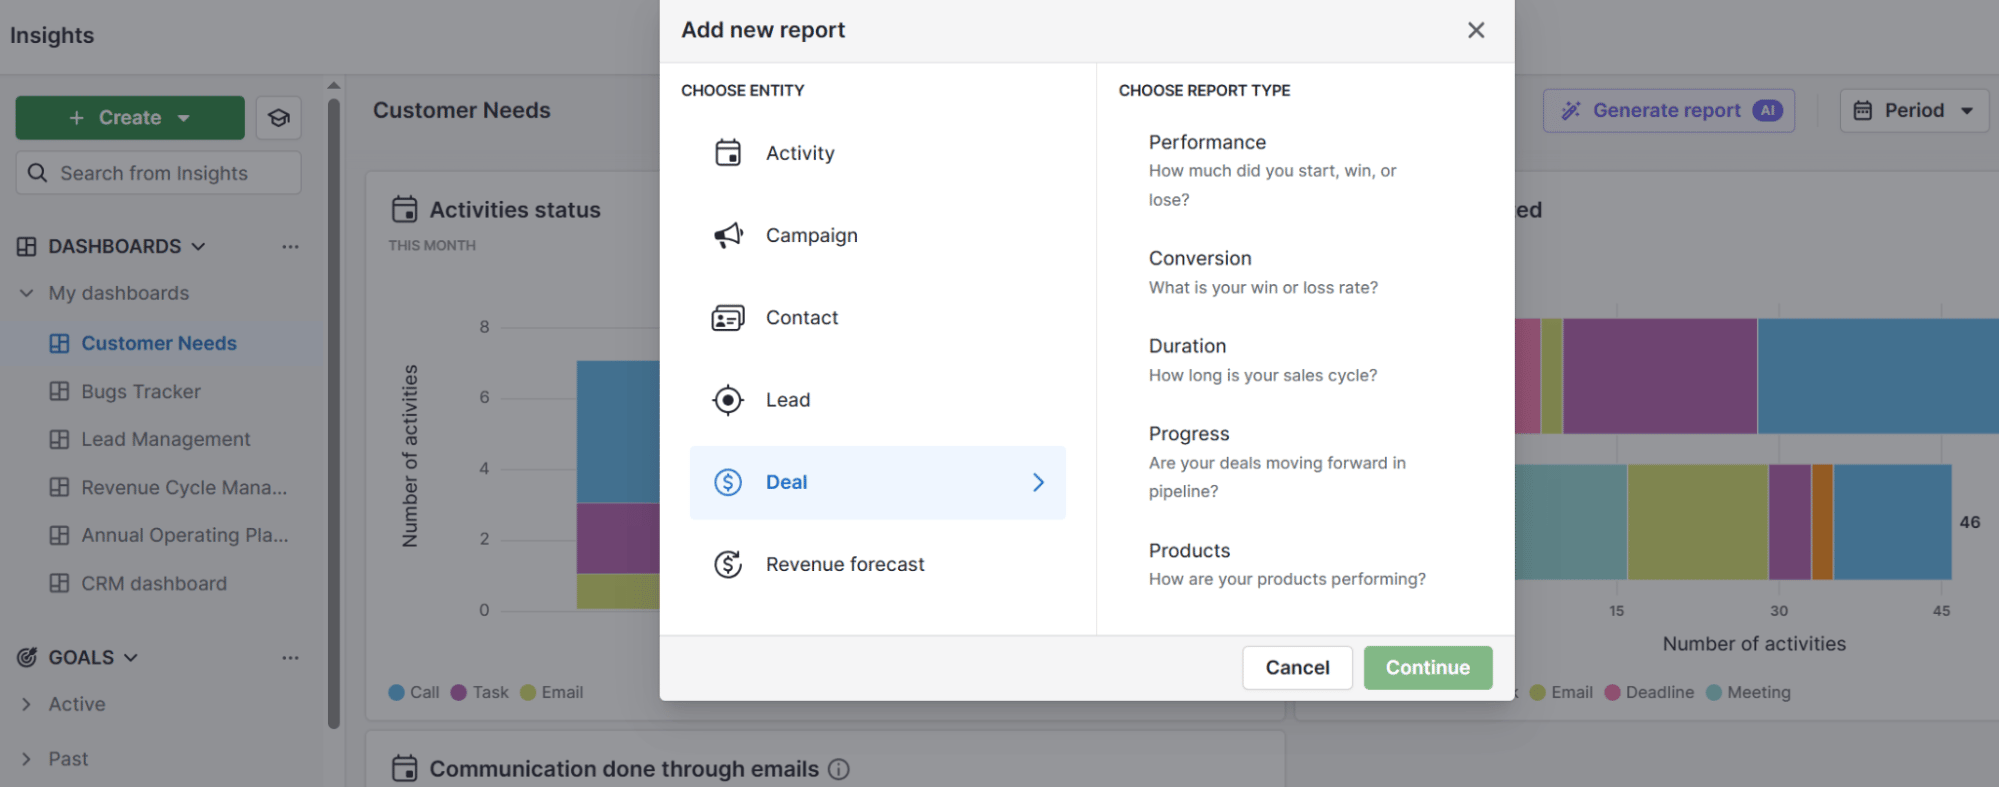Choose the Duration report type
This screenshot has width=1999, height=787.
[1187, 346]
